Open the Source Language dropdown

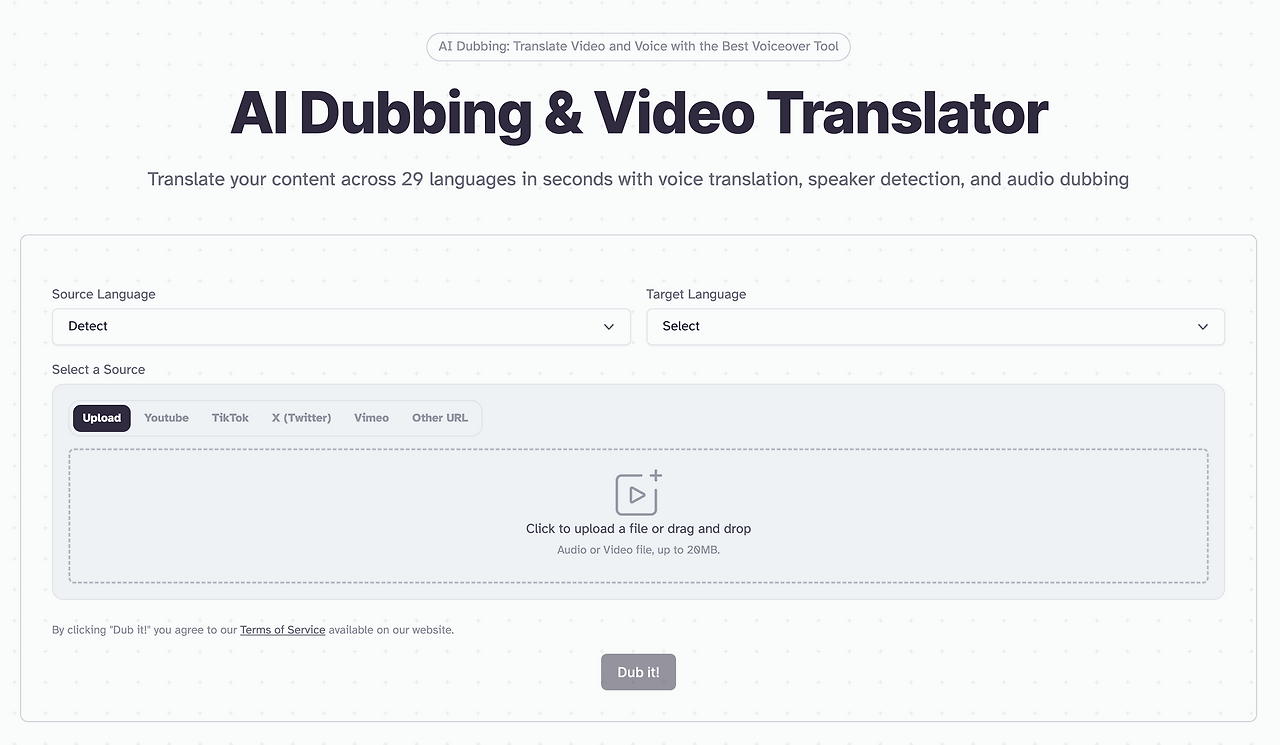point(341,327)
